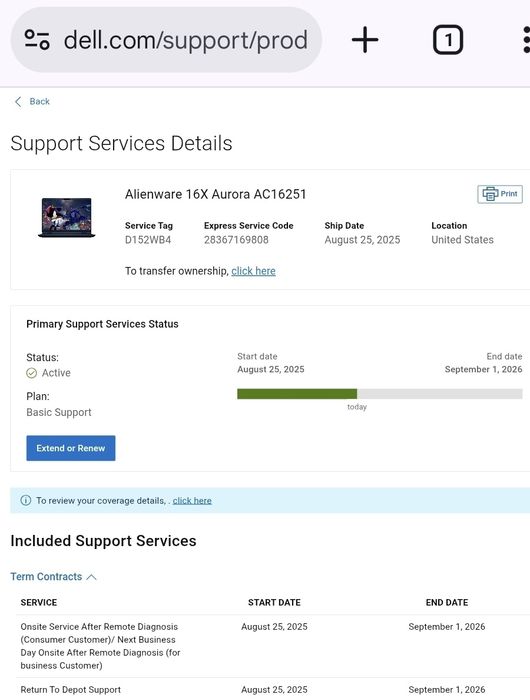Open a new tab with plus icon
The height and width of the screenshot is (700, 530).
[x=365, y=40]
